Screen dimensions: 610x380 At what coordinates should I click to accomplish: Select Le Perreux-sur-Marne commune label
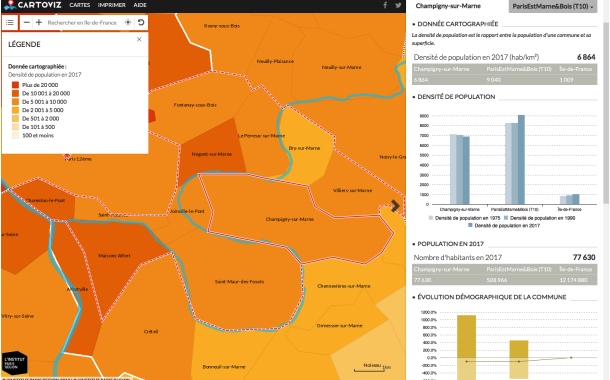(261, 136)
